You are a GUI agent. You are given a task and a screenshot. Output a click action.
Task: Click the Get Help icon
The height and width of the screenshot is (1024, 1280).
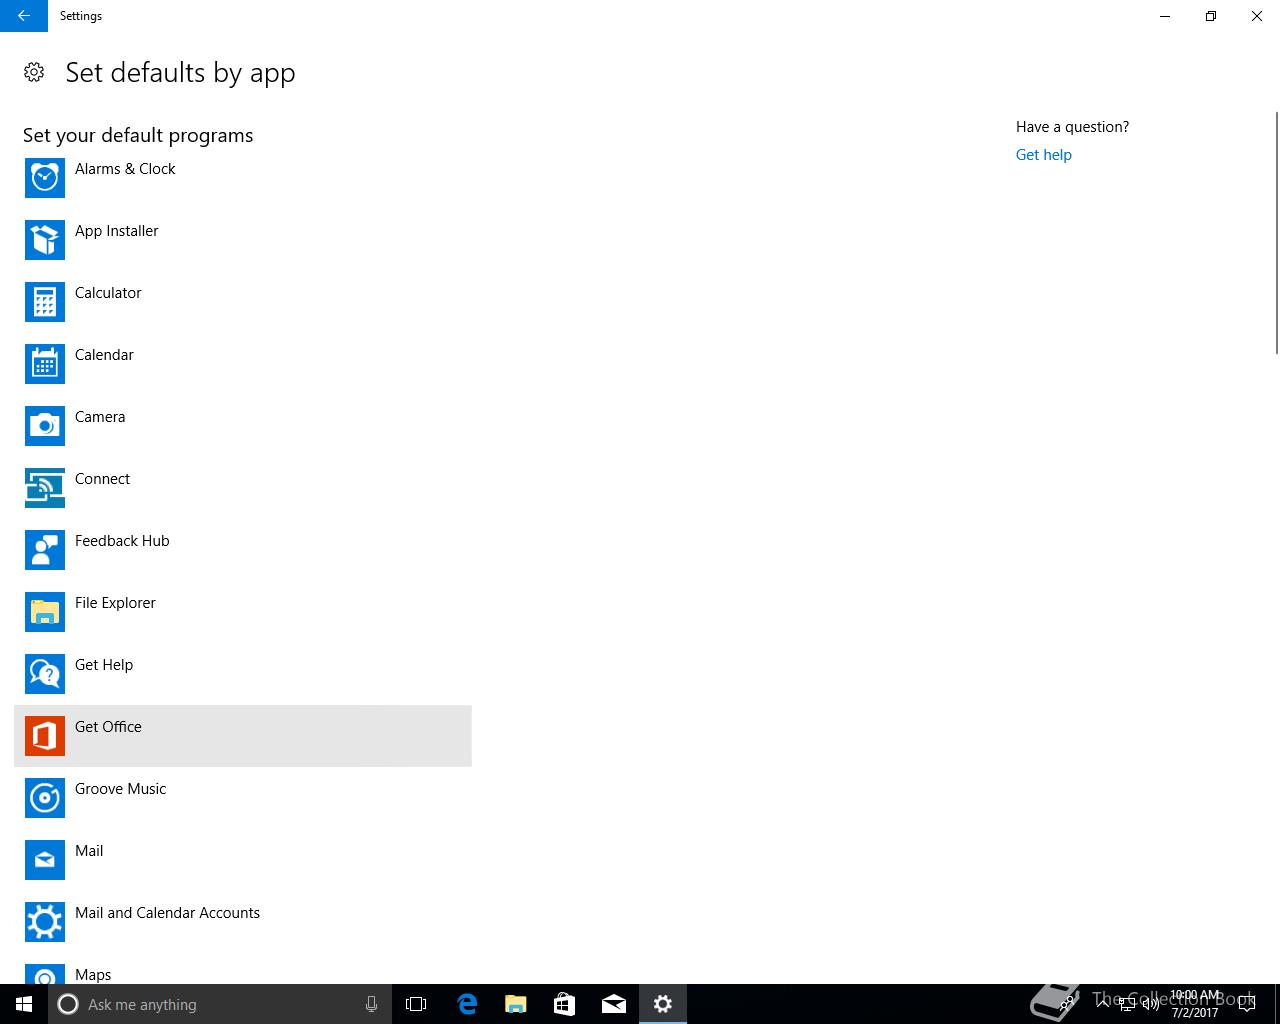[x=45, y=674]
